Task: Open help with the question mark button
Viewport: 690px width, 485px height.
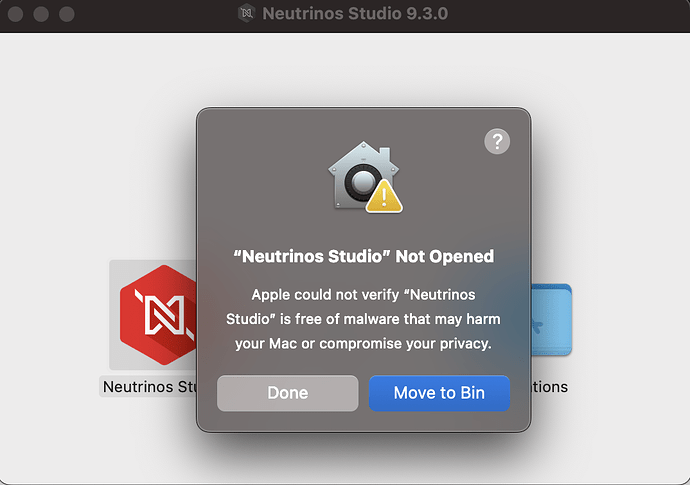Action: [497, 141]
